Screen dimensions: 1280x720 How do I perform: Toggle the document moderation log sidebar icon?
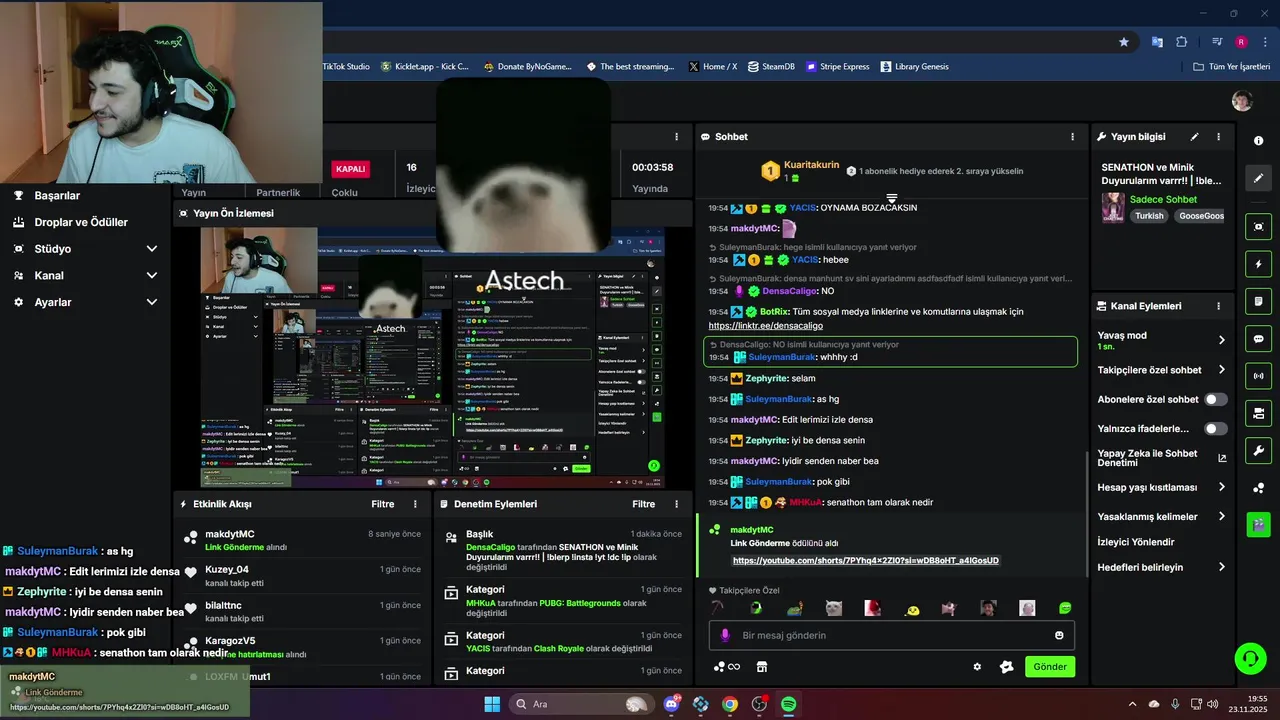pos(1258,301)
